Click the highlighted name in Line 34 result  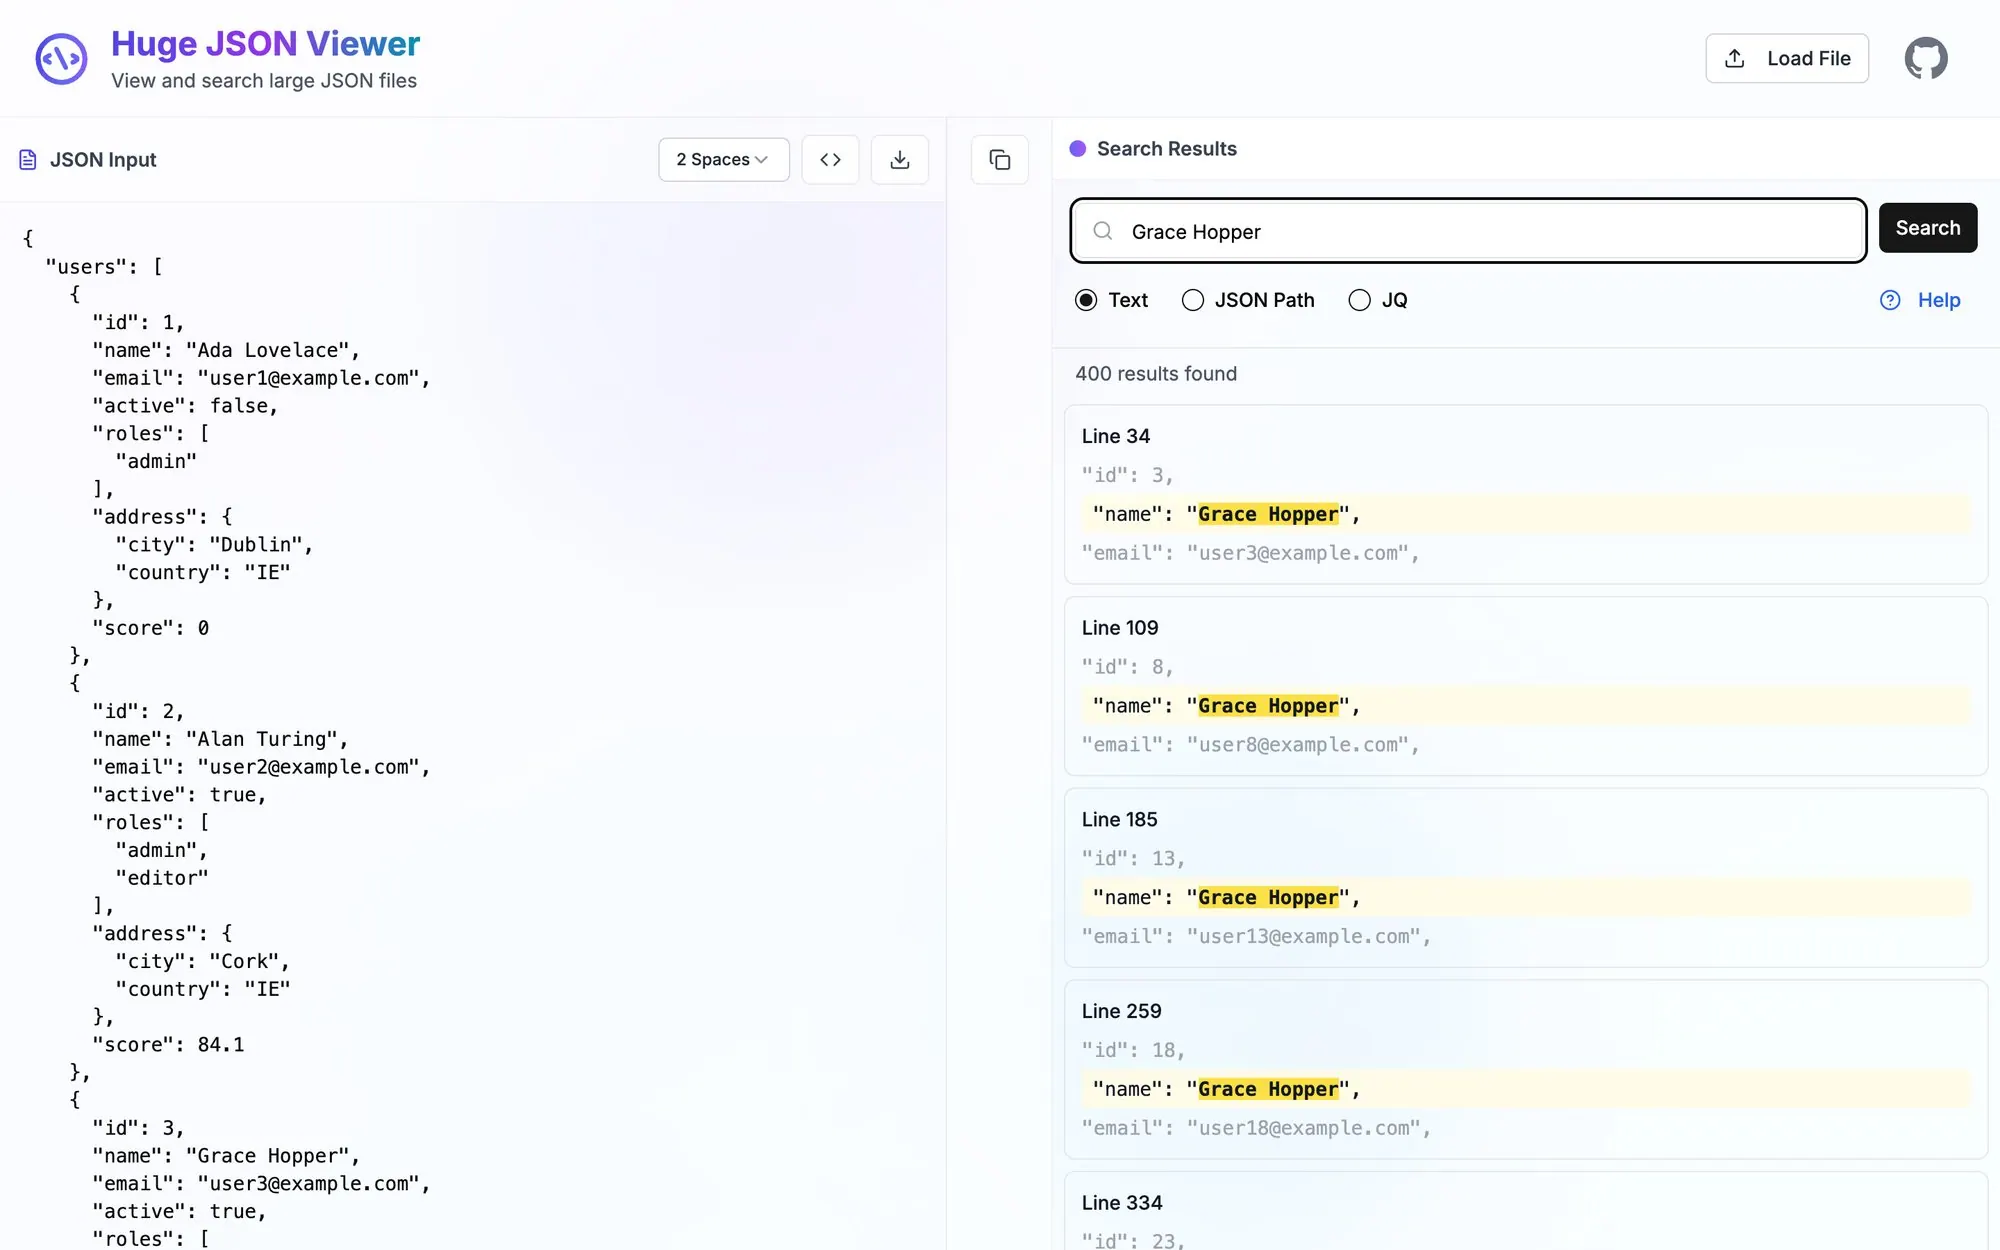click(1268, 514)
